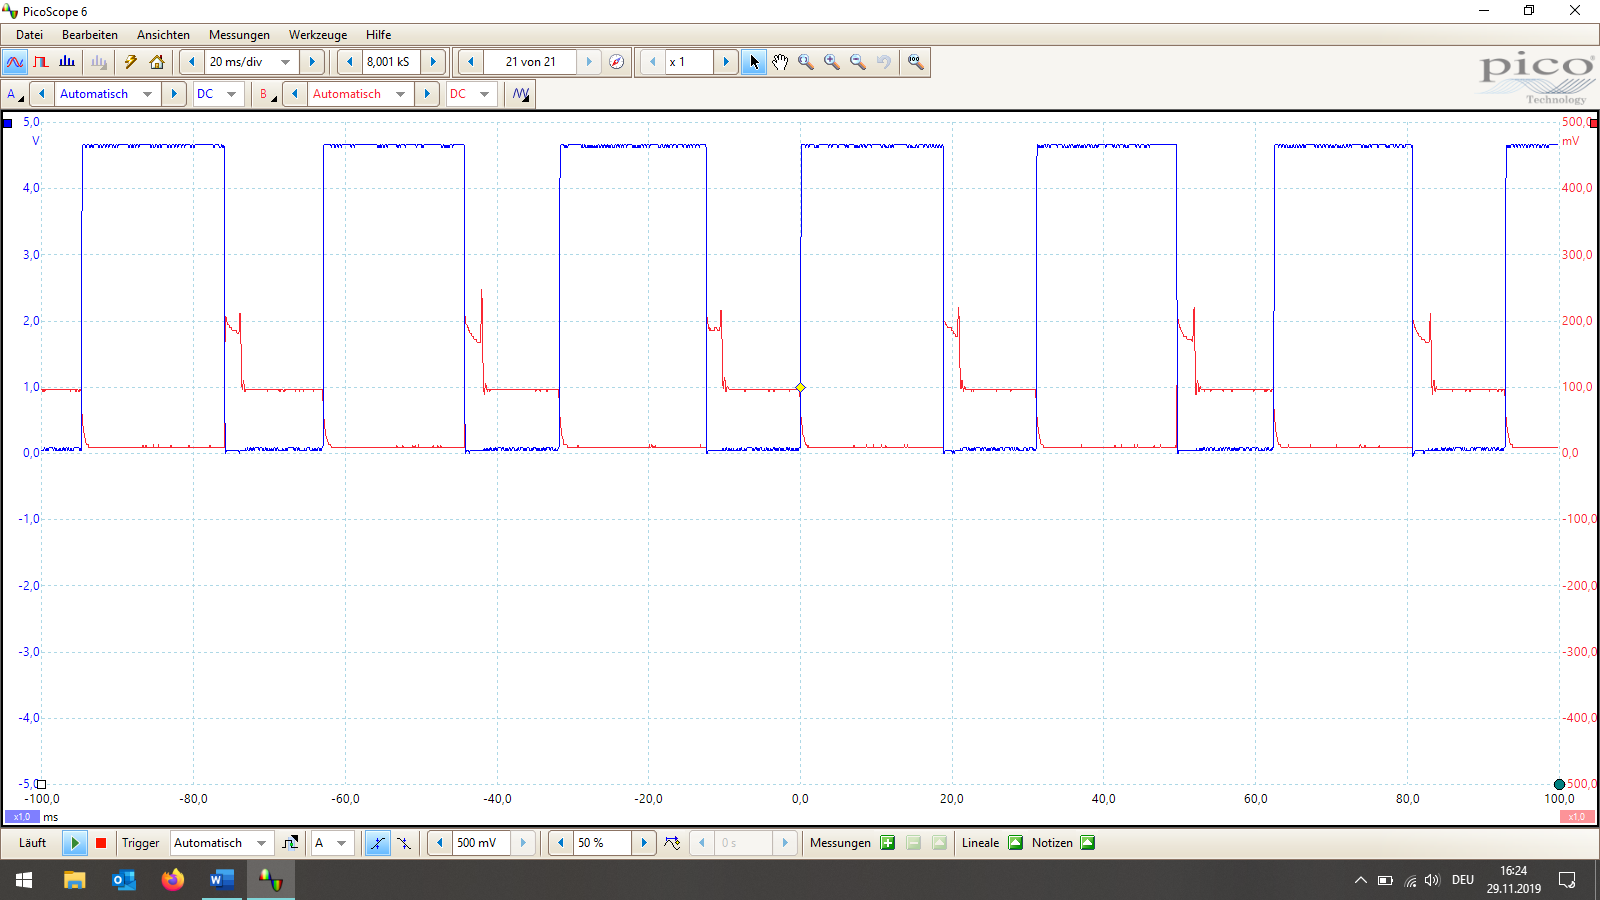
Task: Click the zoom to full view icon
Action: tap(915, 62)
